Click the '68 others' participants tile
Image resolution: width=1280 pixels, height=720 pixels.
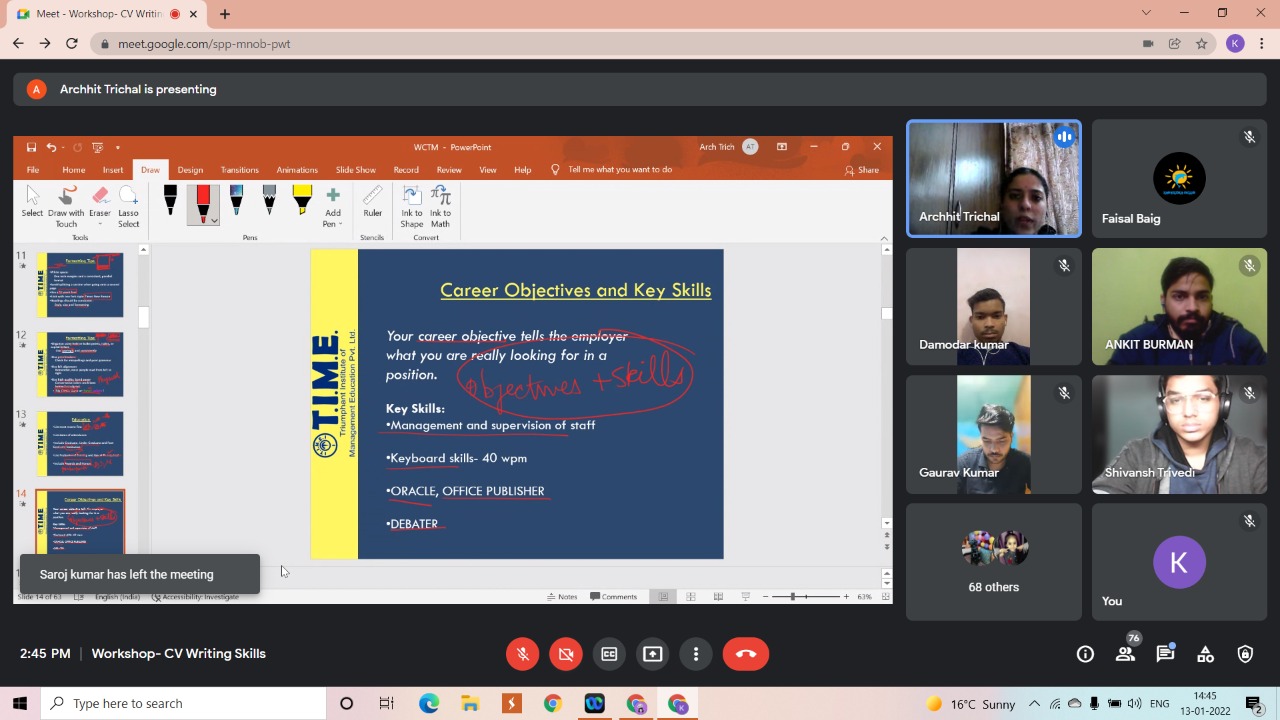tap(993, 562)
